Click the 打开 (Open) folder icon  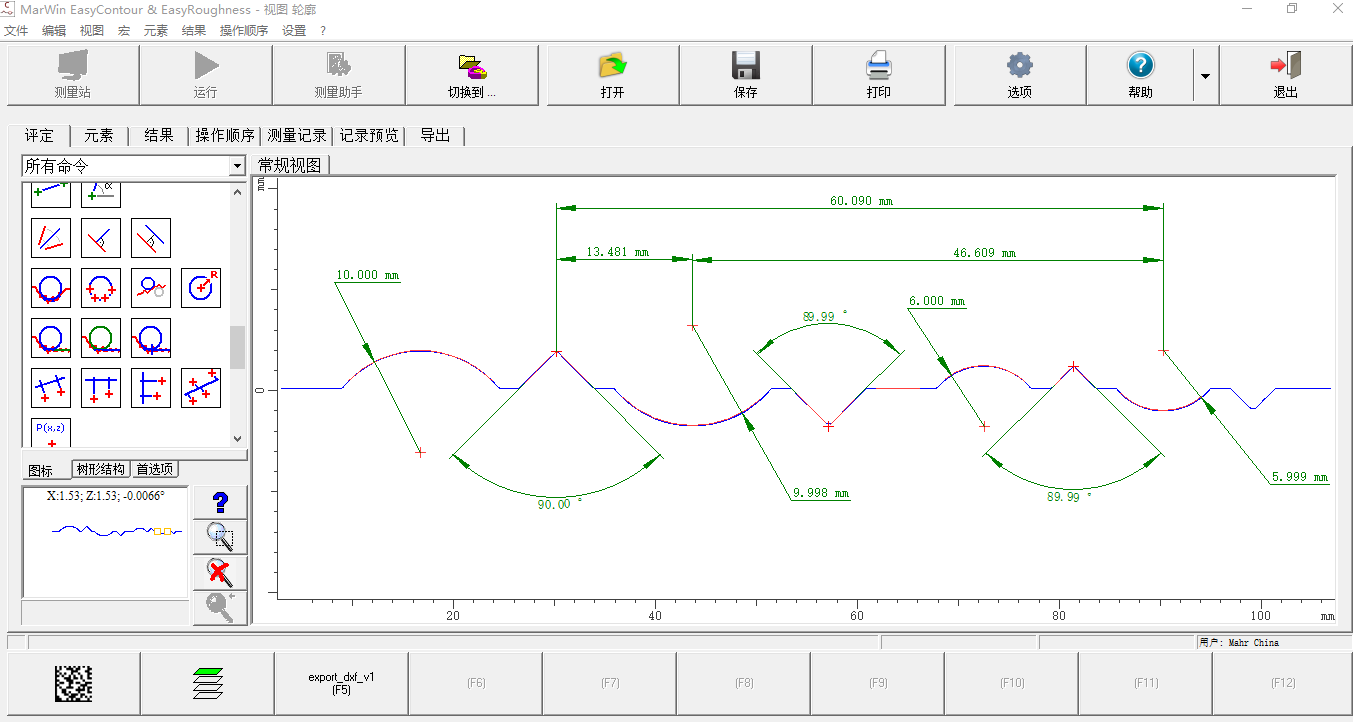pos(612,67)
